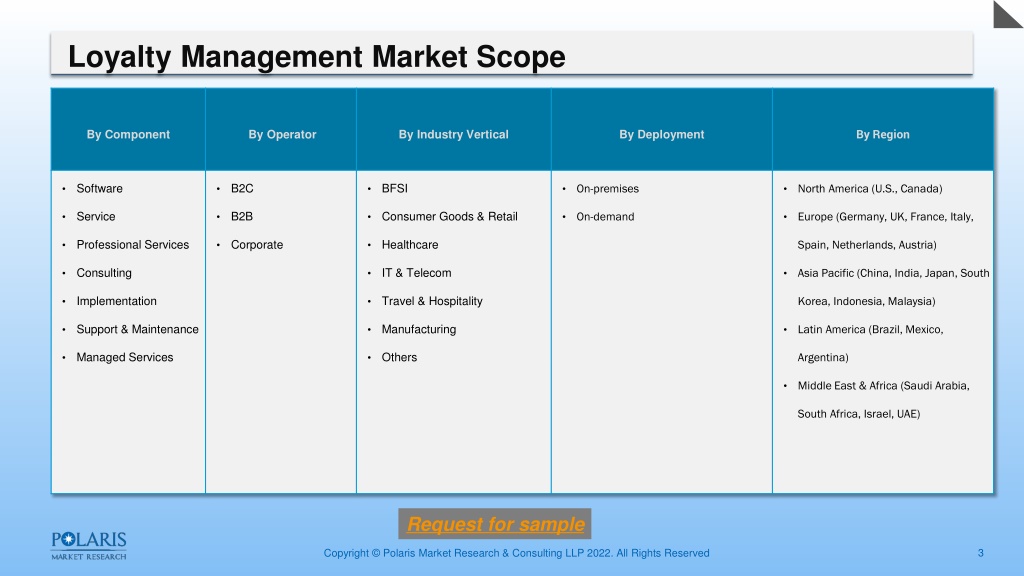Select the Argentina) line in By Region
Screen dimensions: 1024x576
tap(823, 357)
